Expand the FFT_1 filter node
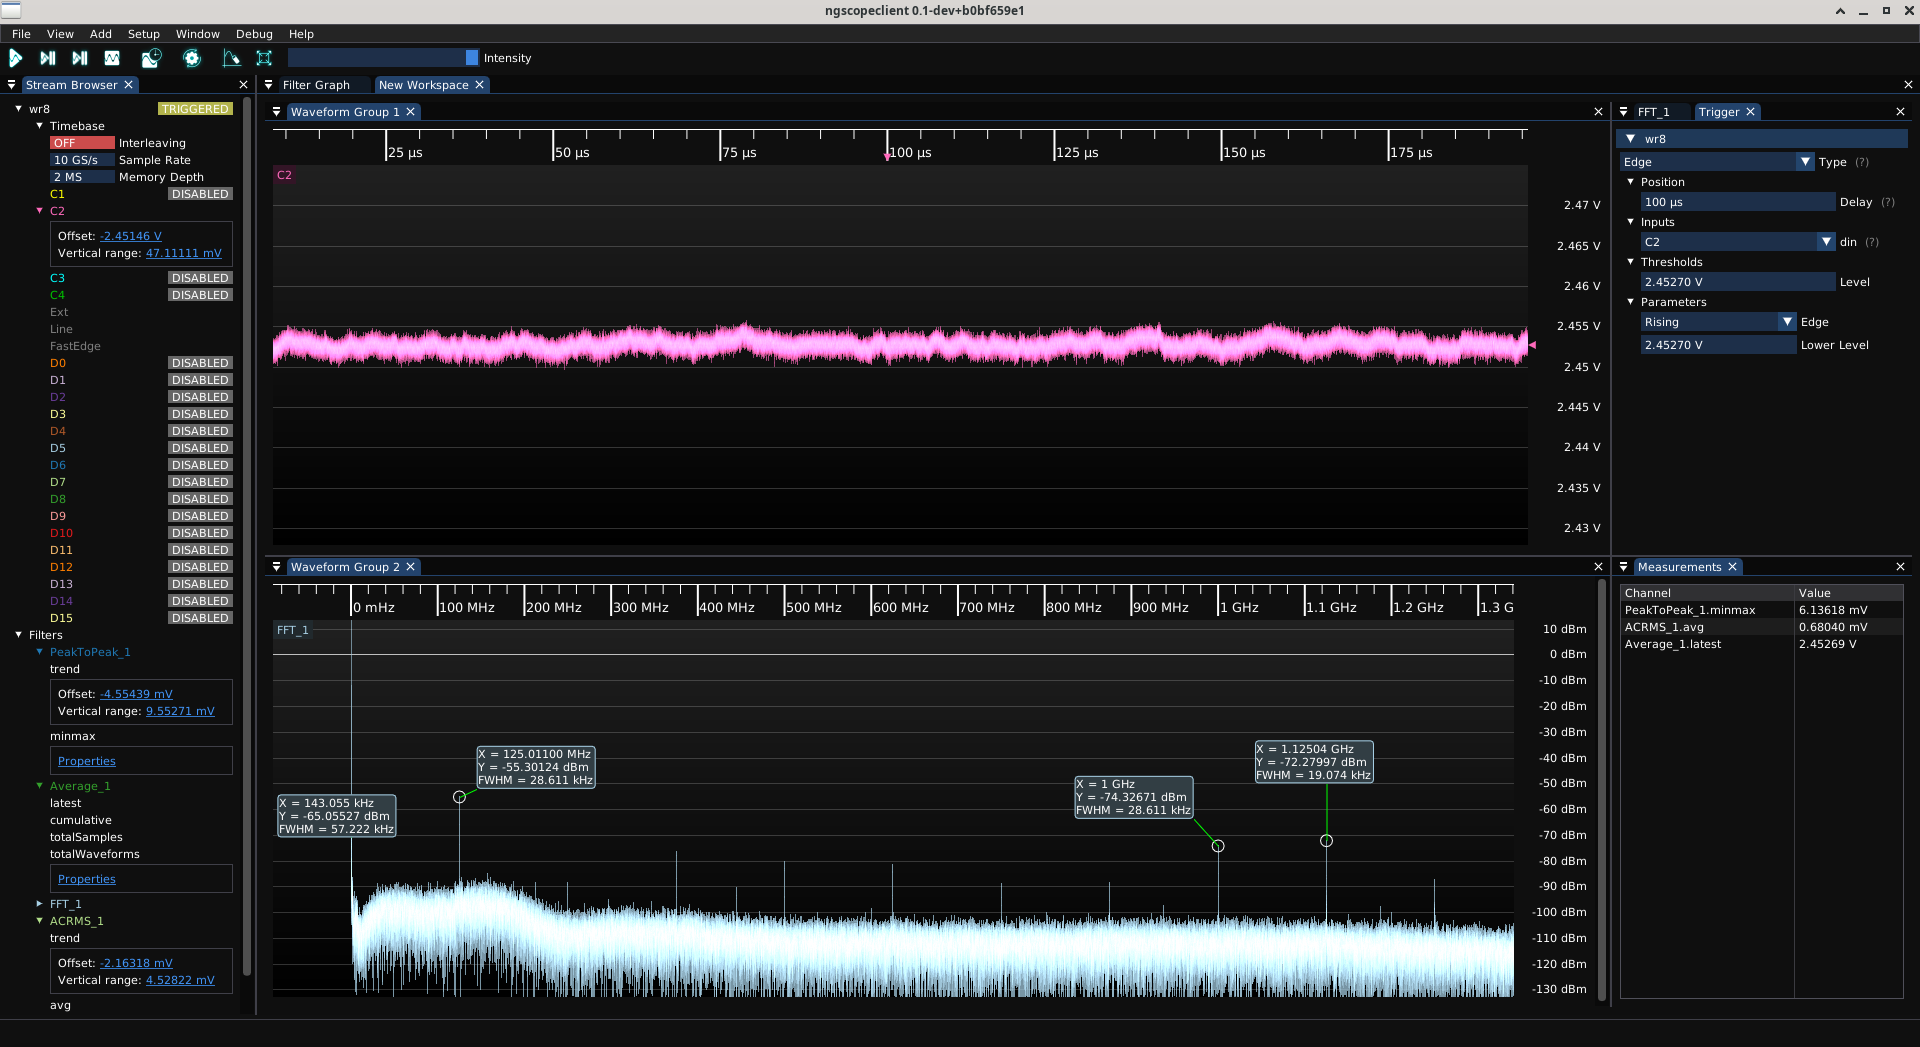The width and height of the screenshot is (1920, 1047). [39, 904]
